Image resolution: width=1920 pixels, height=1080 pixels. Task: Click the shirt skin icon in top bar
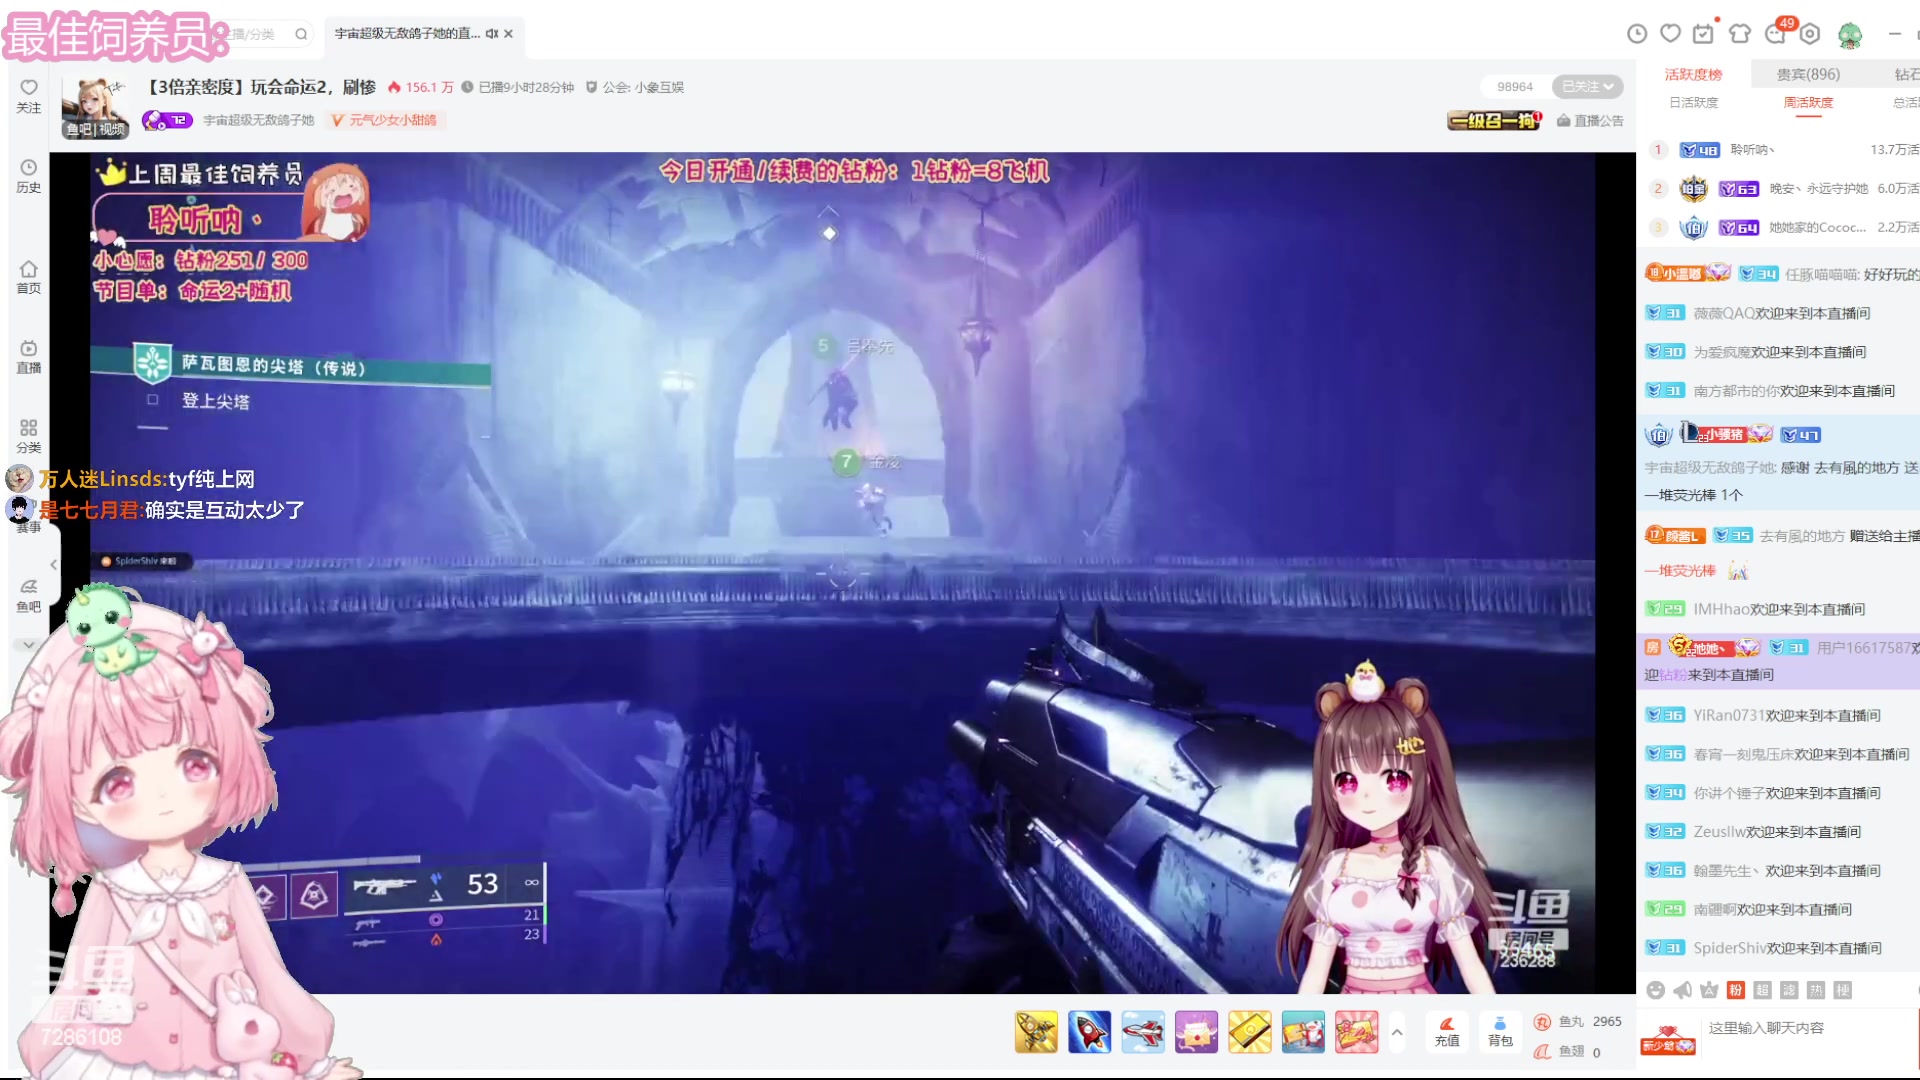coord(1740,34)
